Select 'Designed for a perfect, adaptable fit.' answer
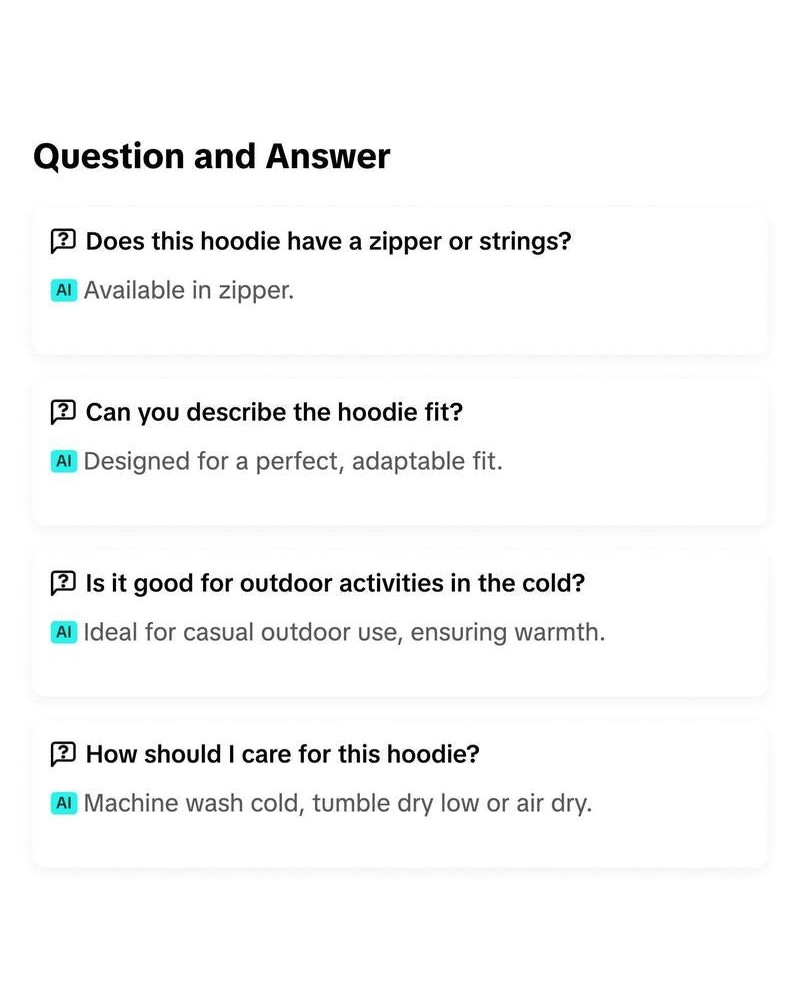Image resolution: width=800 pixels, height=1000 pixels. 293,462
